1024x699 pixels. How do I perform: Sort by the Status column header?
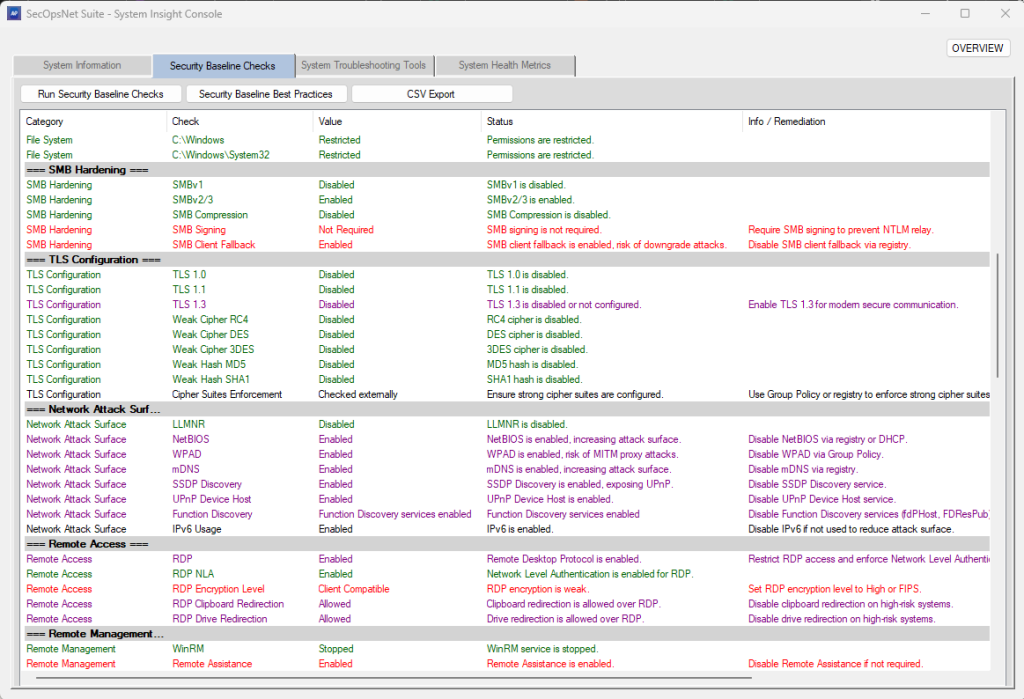pyautogui.click(x=500, y=122)
